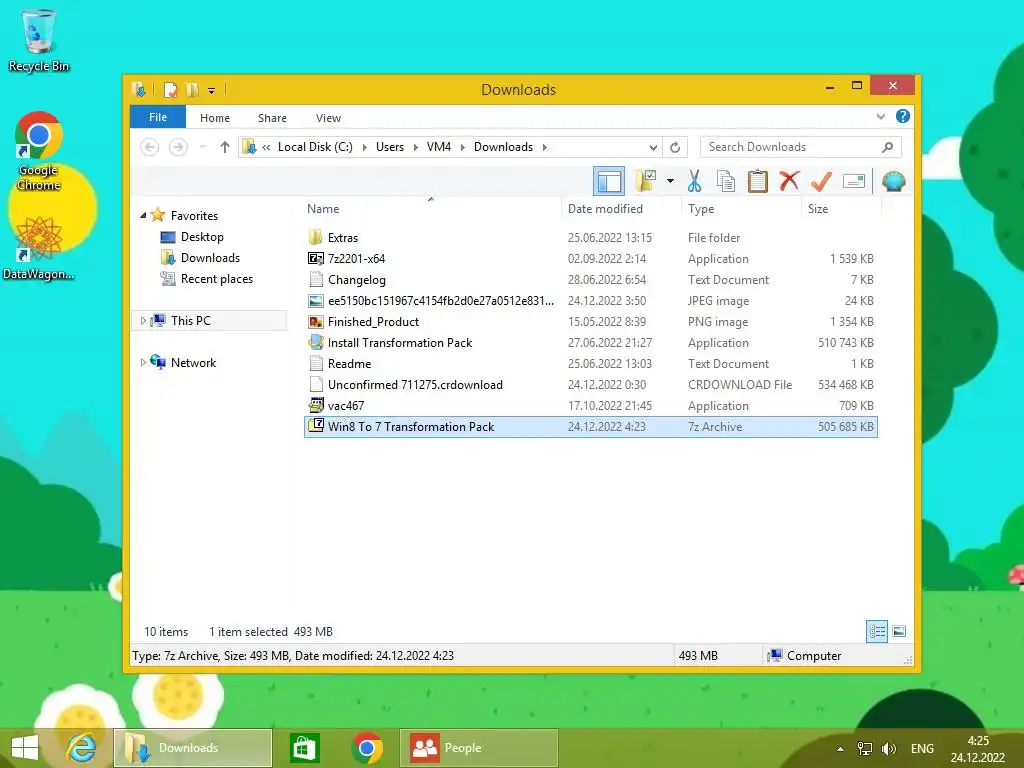The height and width of the screenshot is (768, 1024).
Task: Click the blue shell globe toolbar icon
Action: pos(893,181)
